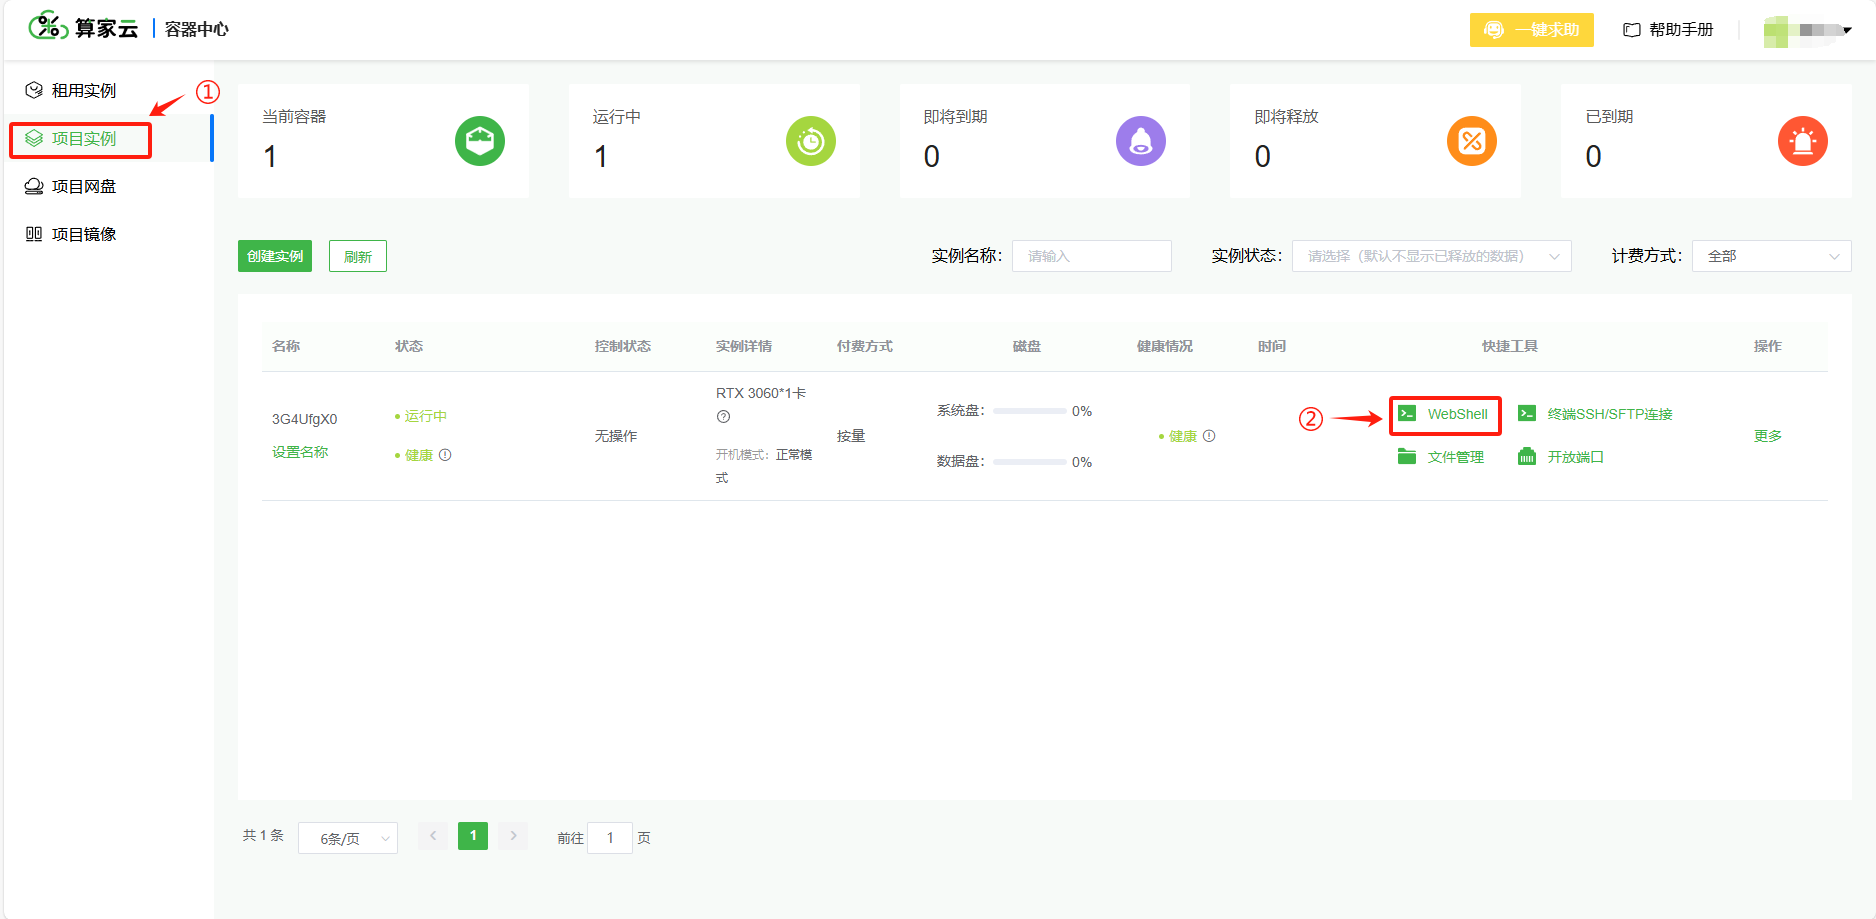Image resolution: width=1876 pixels, height=919 pixels.
Task: Click the 算家云 logo icon
Action: [48, 26]
